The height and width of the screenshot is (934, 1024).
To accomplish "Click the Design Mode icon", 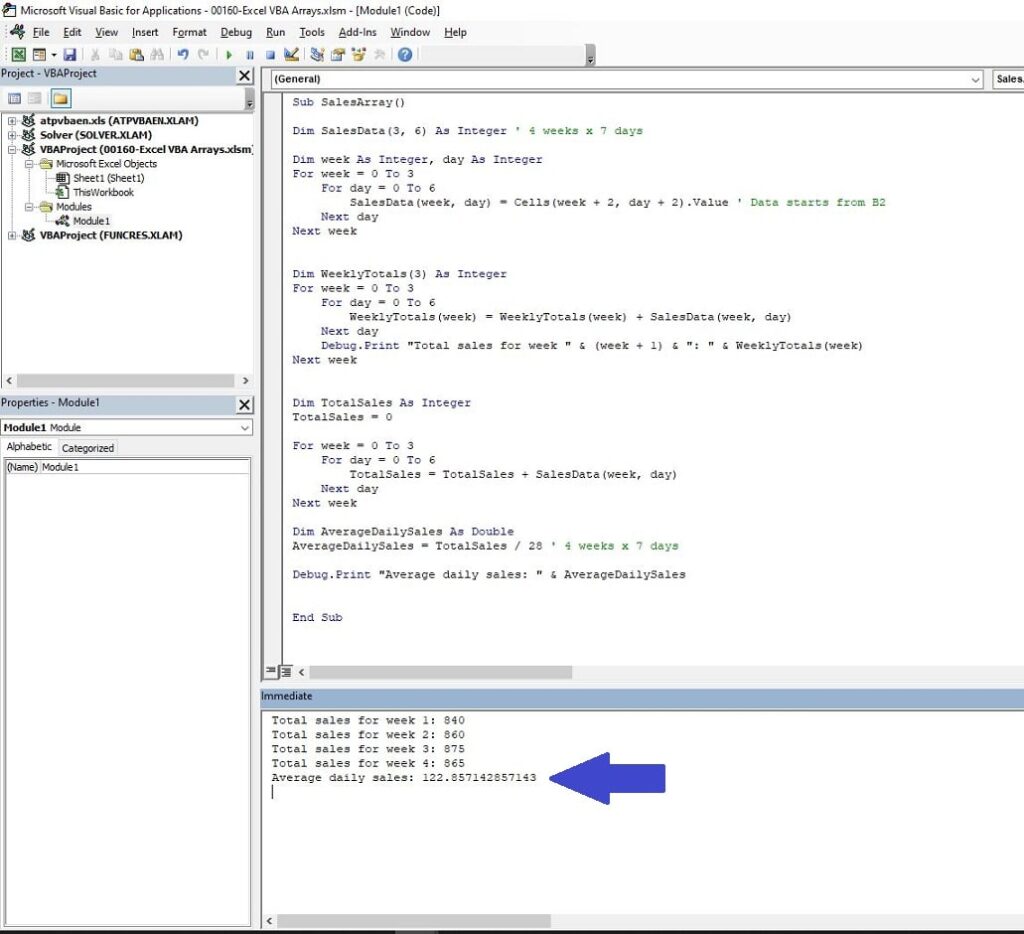I will (294, 55).
